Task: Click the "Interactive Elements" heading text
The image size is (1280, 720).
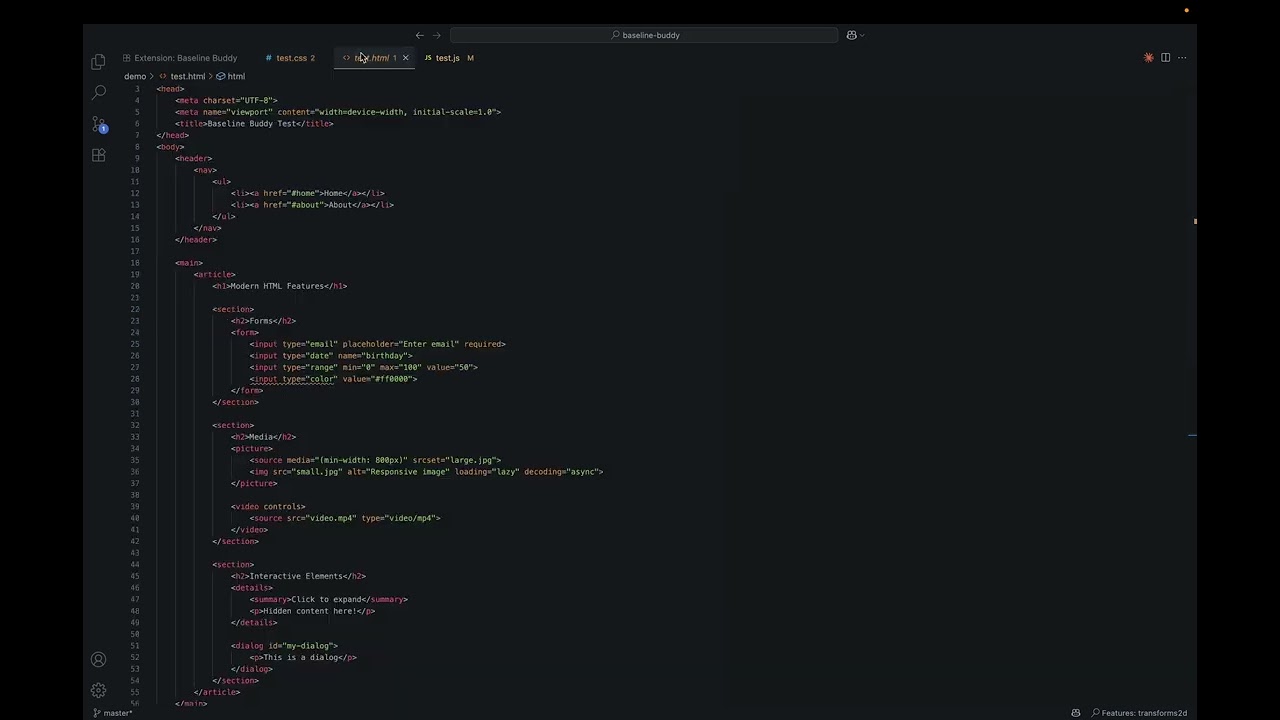Action: point(296,576)
